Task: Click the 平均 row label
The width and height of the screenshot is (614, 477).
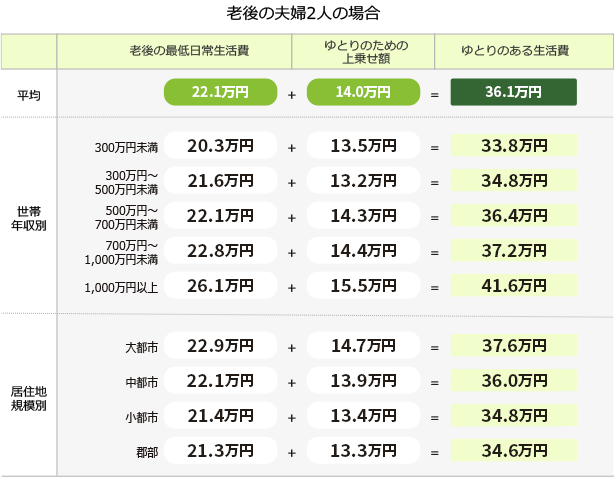Action: pos(29,95)
